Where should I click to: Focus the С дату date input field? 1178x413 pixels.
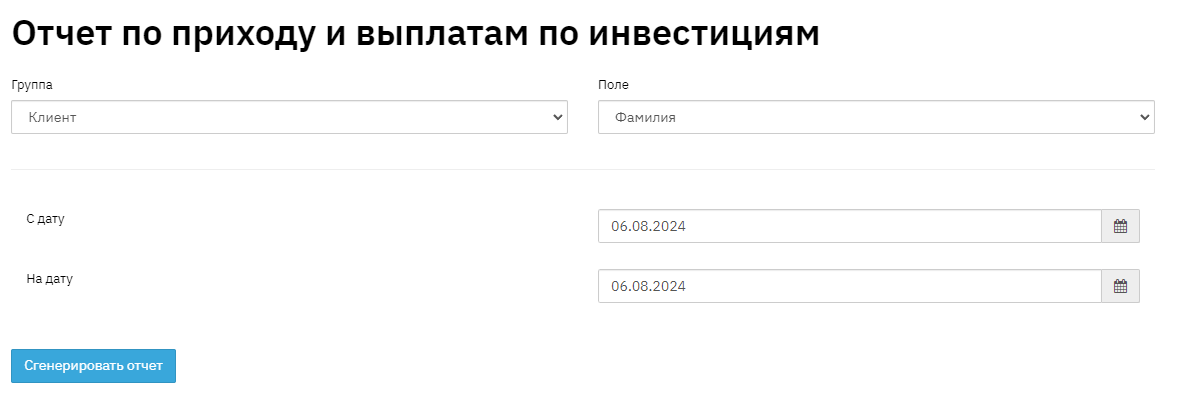pos(849,226)
